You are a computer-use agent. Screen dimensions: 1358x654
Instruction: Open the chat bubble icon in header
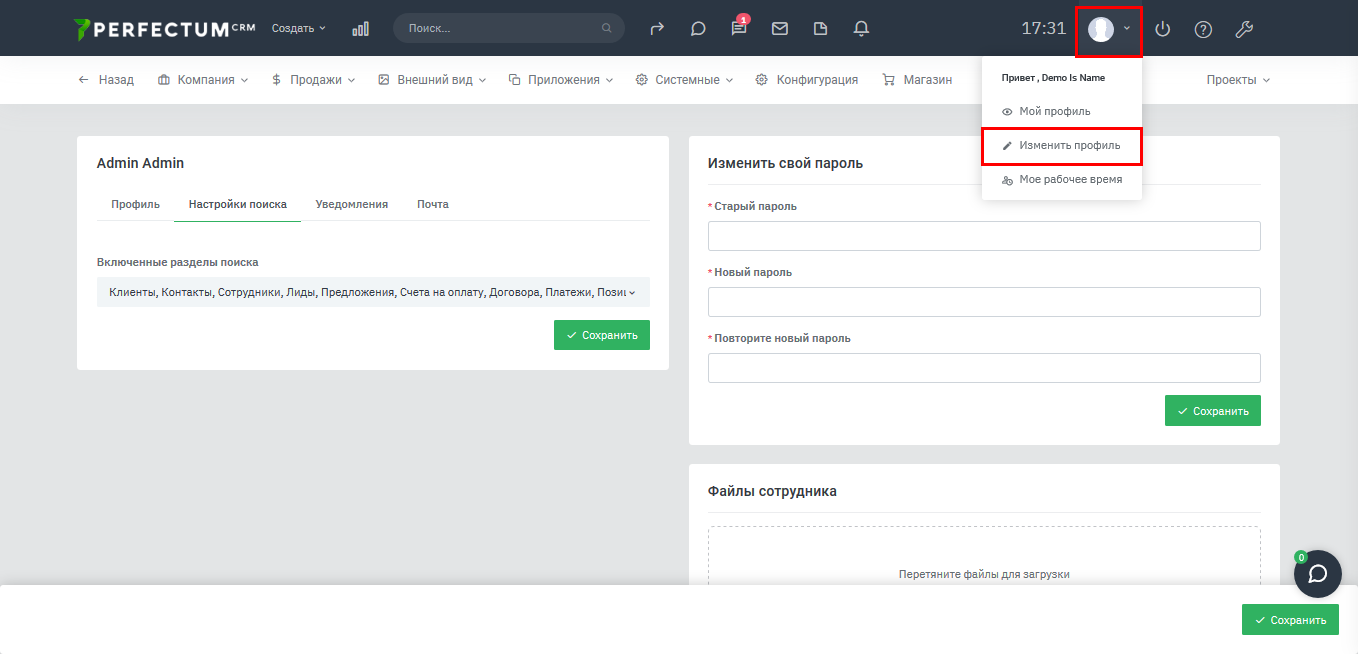[x=698, y=29]
